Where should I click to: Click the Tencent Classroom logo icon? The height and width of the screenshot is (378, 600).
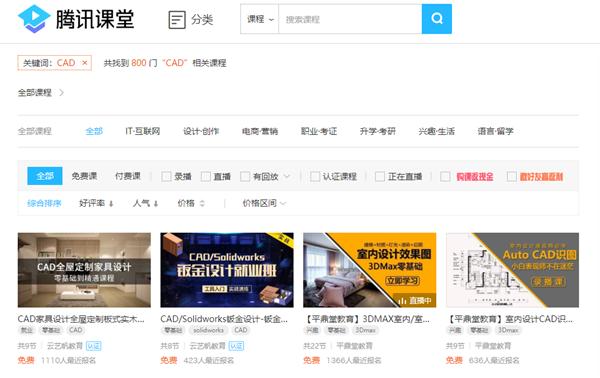[x=34, y=19]
